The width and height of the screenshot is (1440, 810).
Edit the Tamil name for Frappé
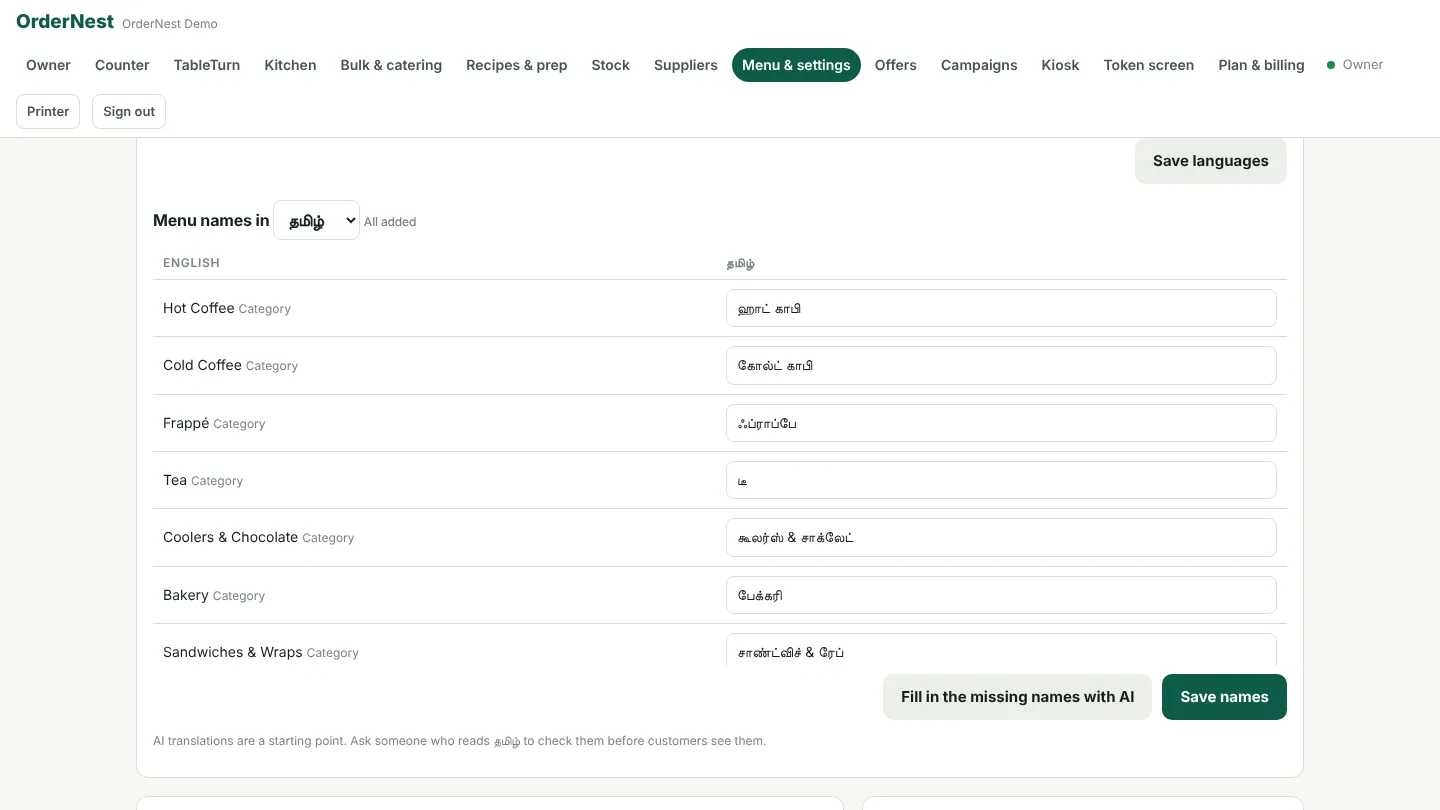coord(1001,423)
